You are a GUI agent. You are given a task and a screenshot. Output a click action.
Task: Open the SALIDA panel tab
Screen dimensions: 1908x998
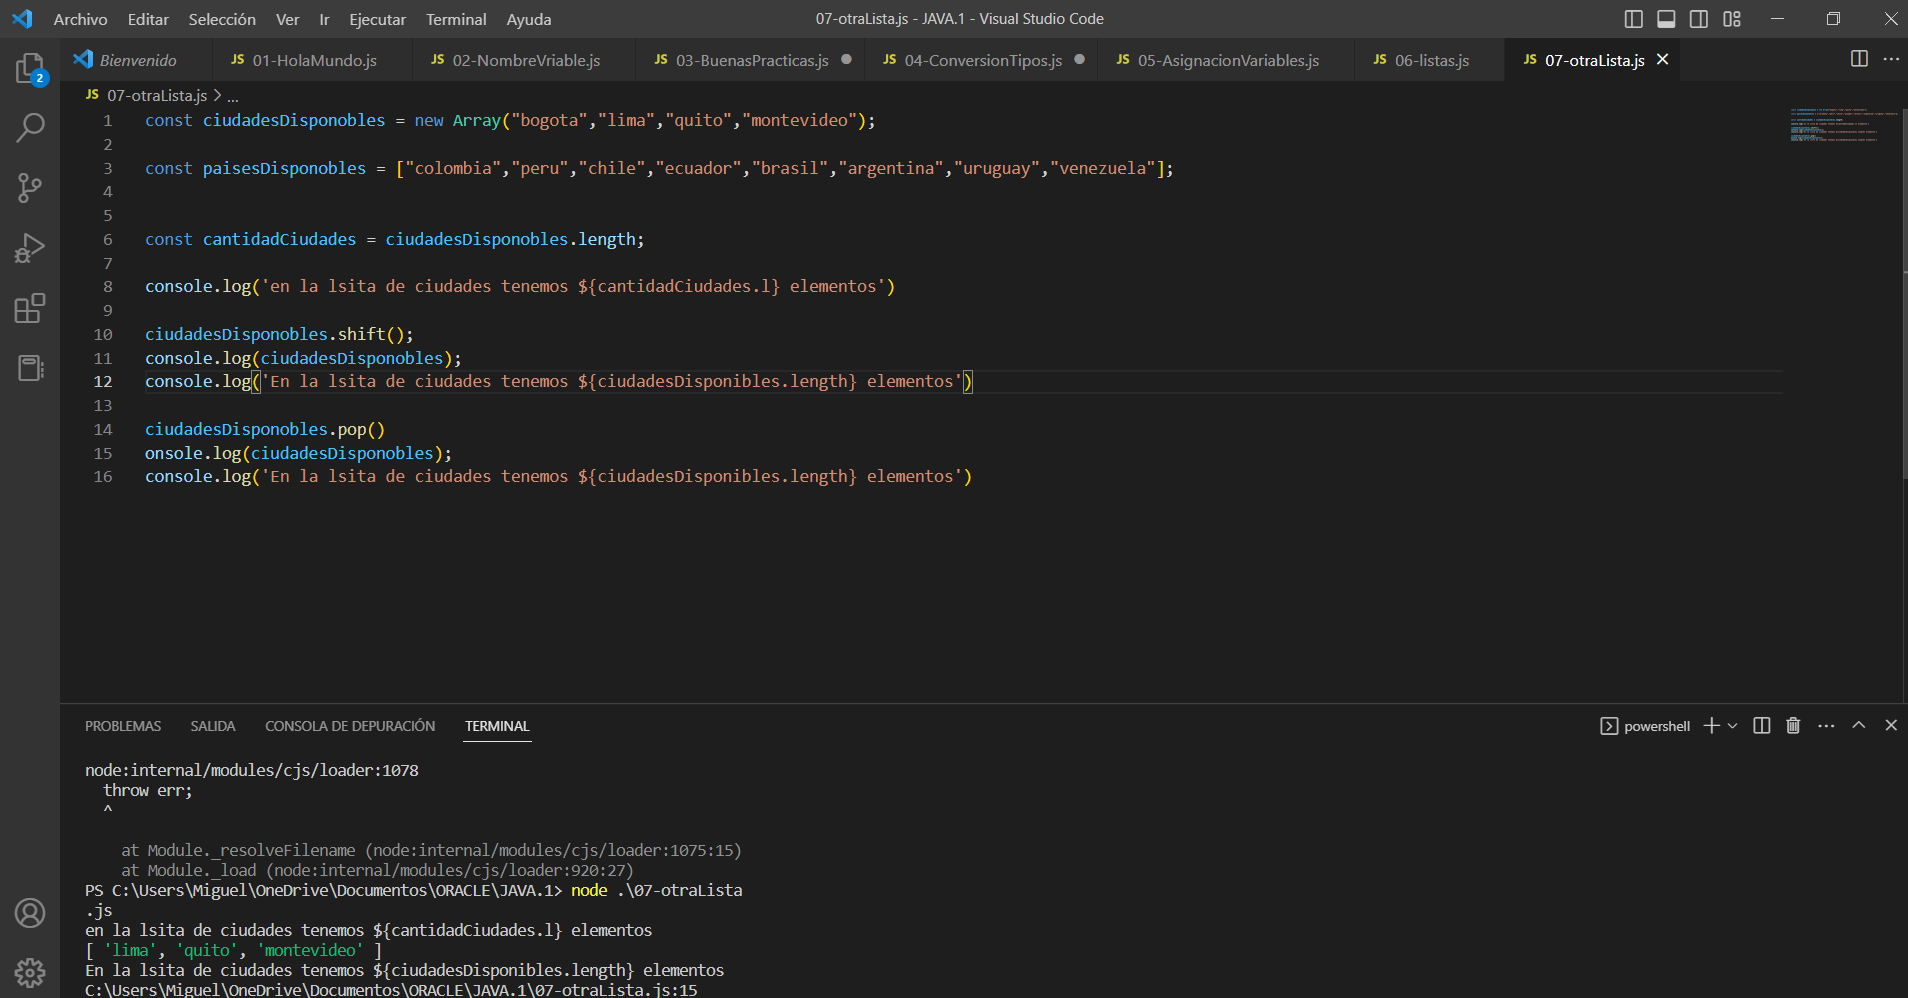point(213,726)
